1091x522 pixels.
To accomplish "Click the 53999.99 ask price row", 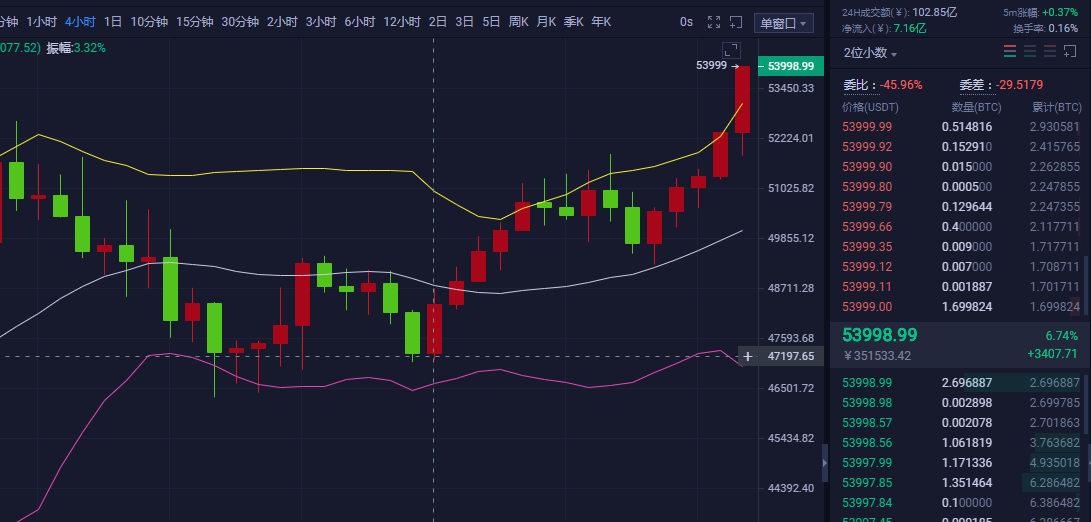I will coord(867,127).
